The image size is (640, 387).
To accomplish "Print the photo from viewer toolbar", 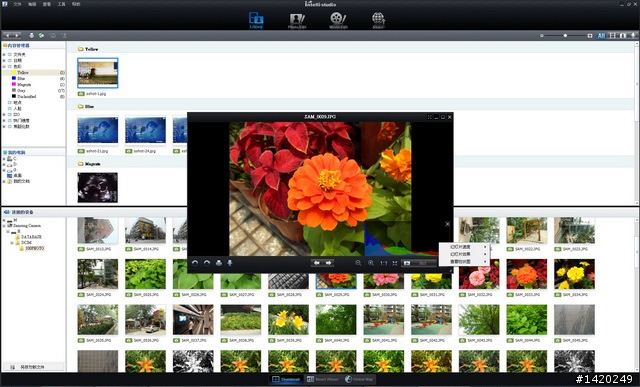I will (219, 263).
